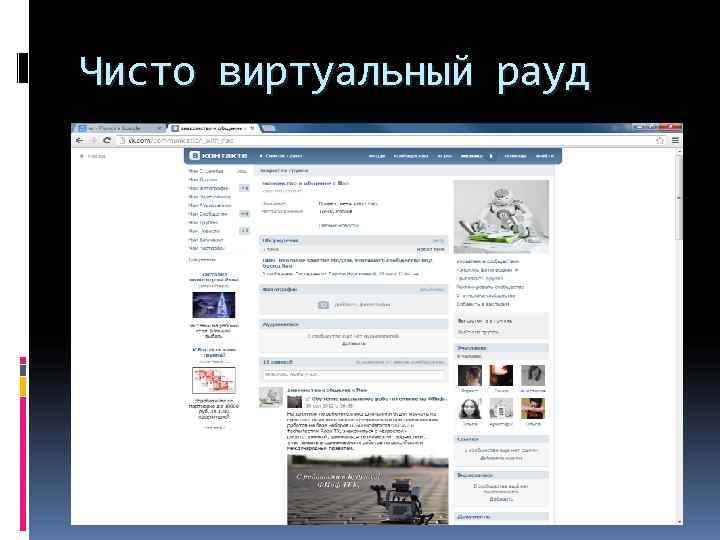Open люди in the VK header

point(377,156)
